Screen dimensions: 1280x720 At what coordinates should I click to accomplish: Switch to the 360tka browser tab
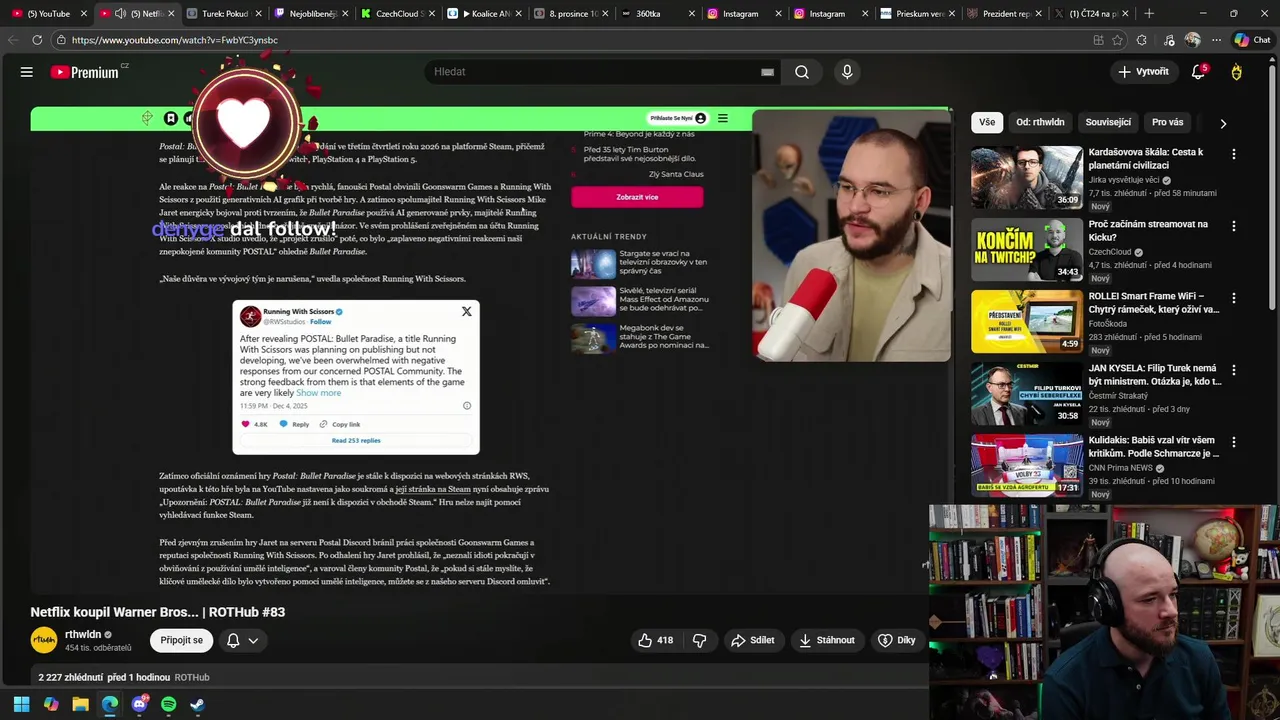click(657, 14)
